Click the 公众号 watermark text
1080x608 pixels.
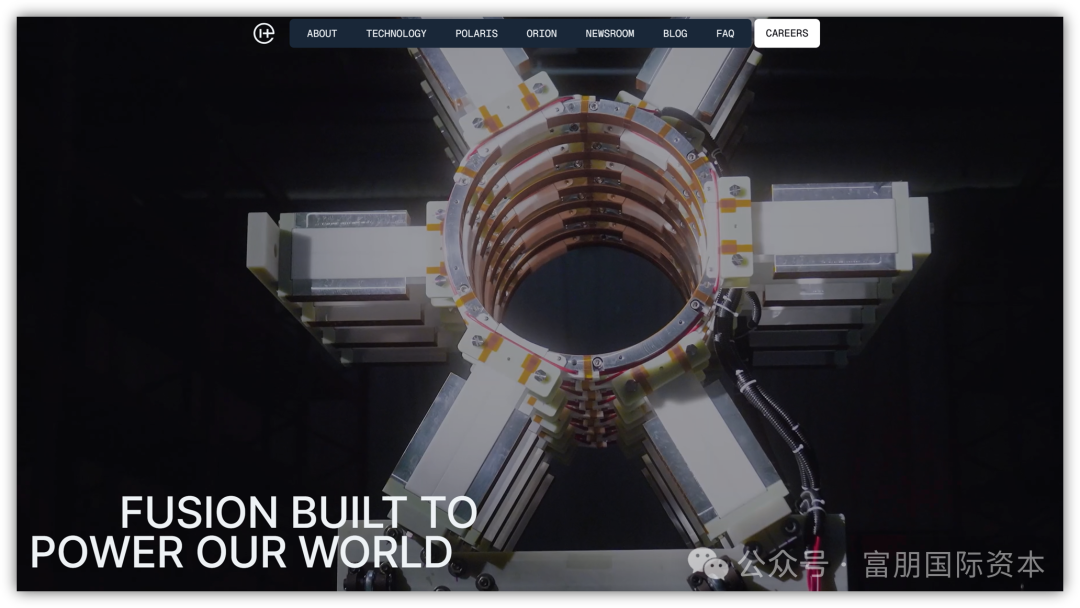coord(783,563)
